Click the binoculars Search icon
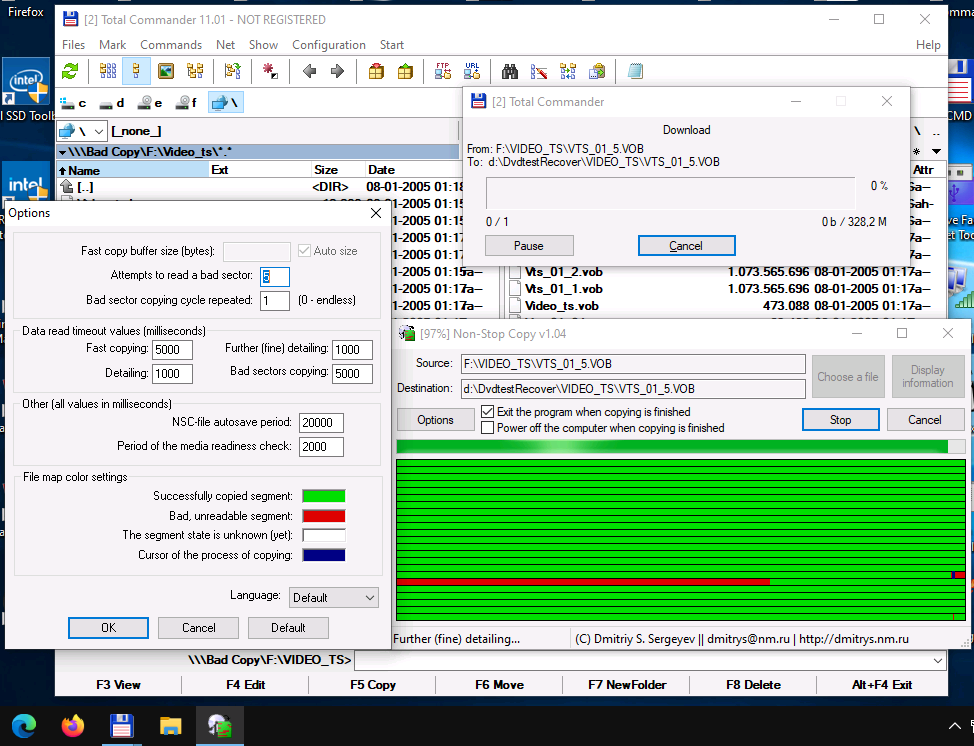Screen dimensions: 974x746 coord(510,71)
